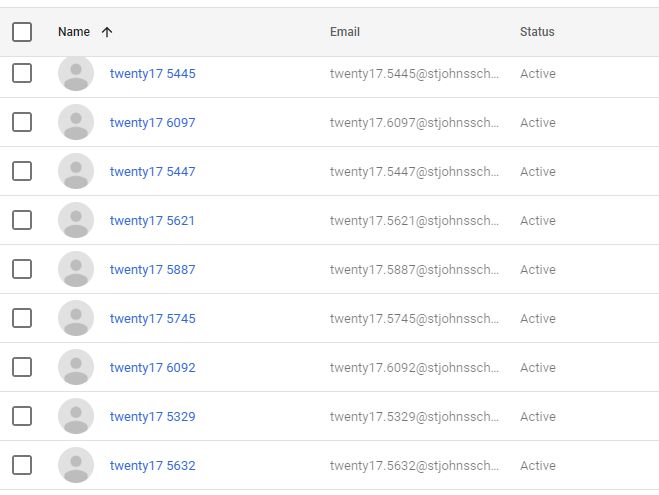Open user twenty17 5445
The width and height of the screenshot is (659, 495).
[x=153, y=74]
